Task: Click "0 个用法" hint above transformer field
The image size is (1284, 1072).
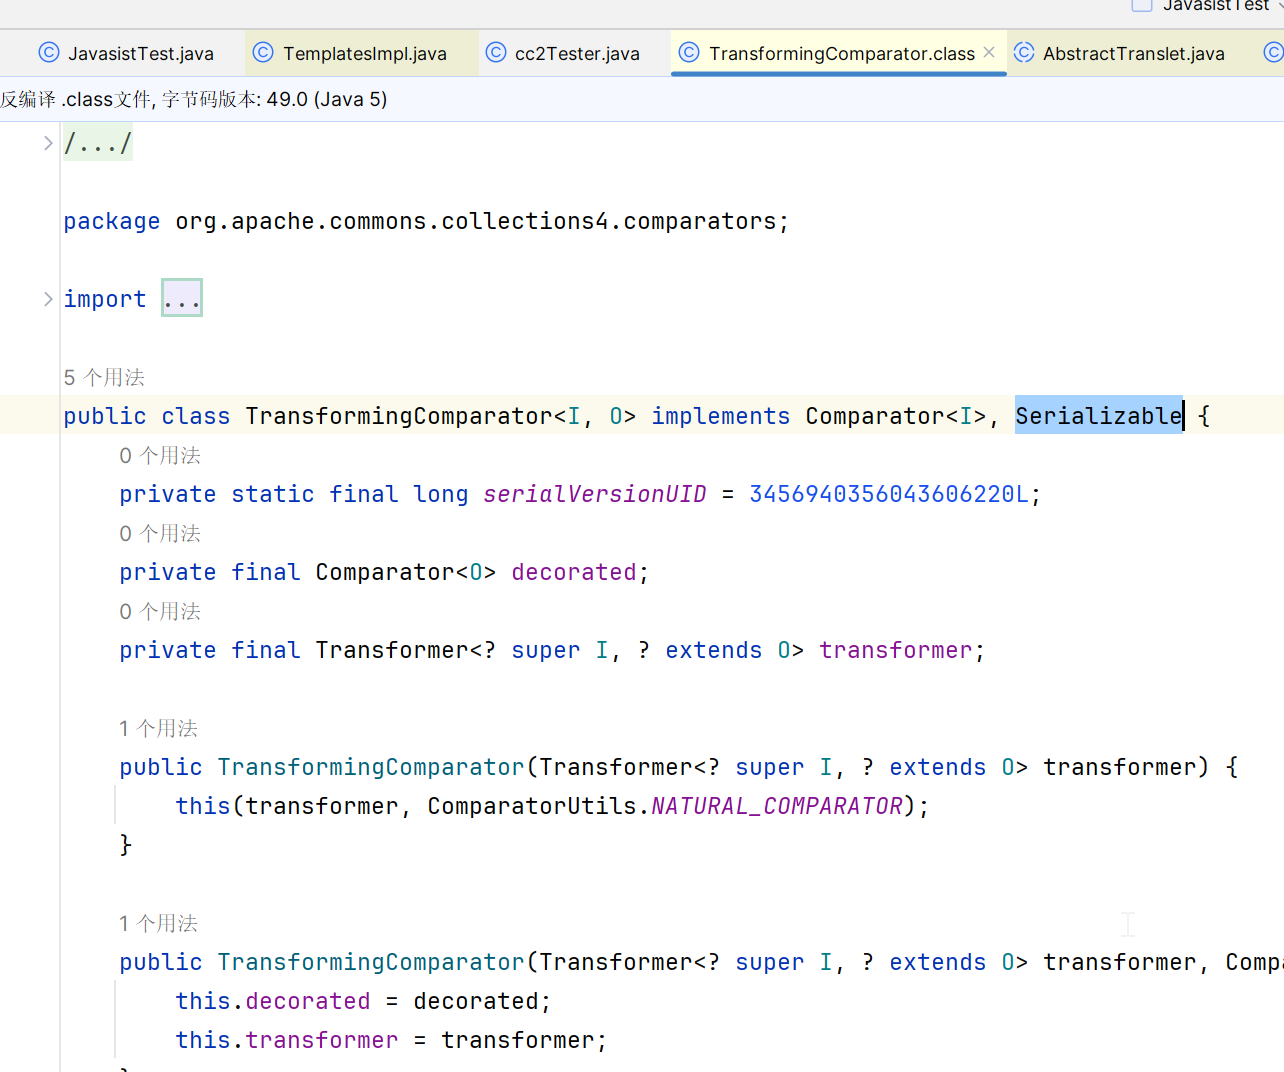Action: [x=160, y=612]
